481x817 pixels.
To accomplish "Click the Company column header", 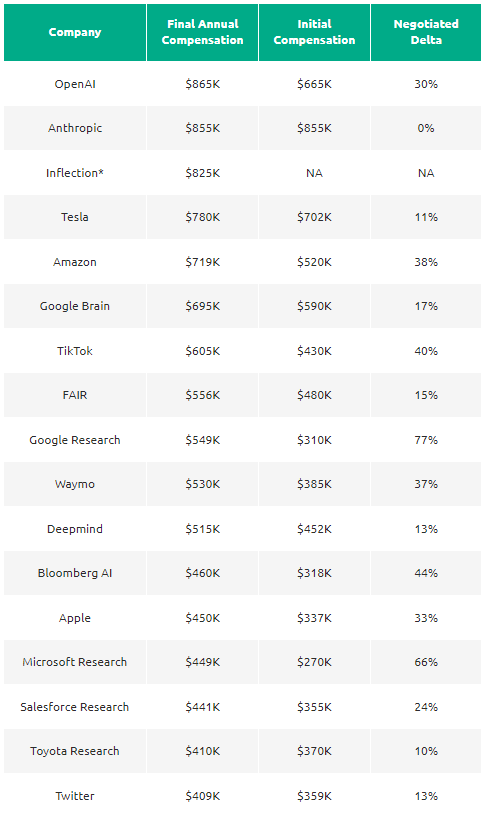I will tap(75, 32).
